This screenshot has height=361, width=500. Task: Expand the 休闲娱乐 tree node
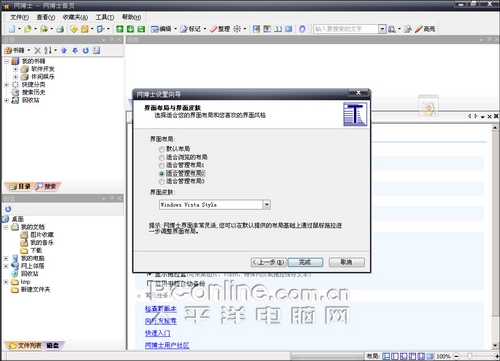[15, 77]
